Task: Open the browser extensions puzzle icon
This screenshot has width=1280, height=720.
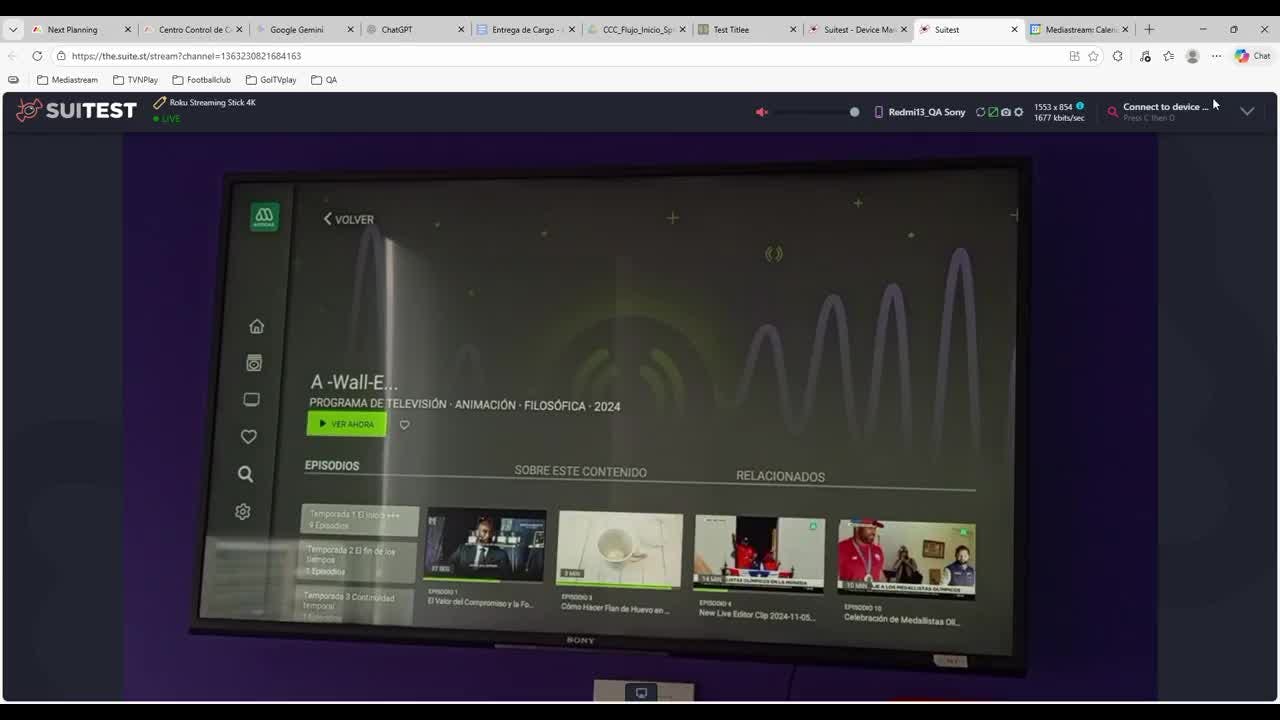Action: click(x=1118, y=56)
